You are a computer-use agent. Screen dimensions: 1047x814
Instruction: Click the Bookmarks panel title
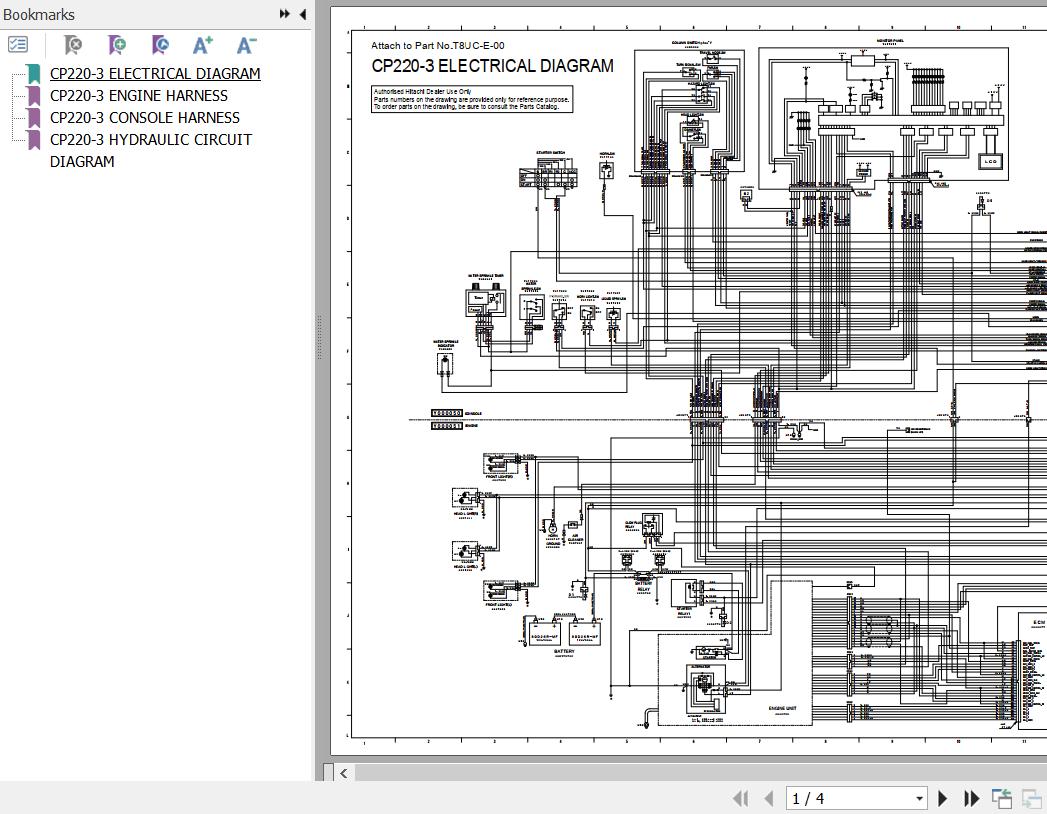(x=39, y=15)
